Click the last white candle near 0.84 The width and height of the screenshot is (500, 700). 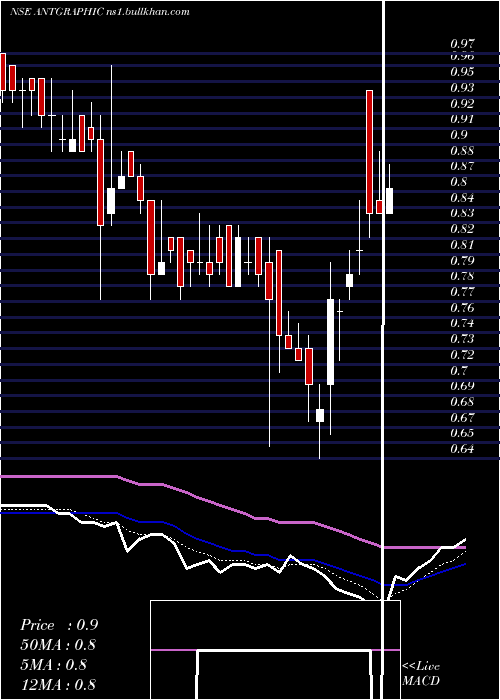pyautogui.click(x=389, y=201)
